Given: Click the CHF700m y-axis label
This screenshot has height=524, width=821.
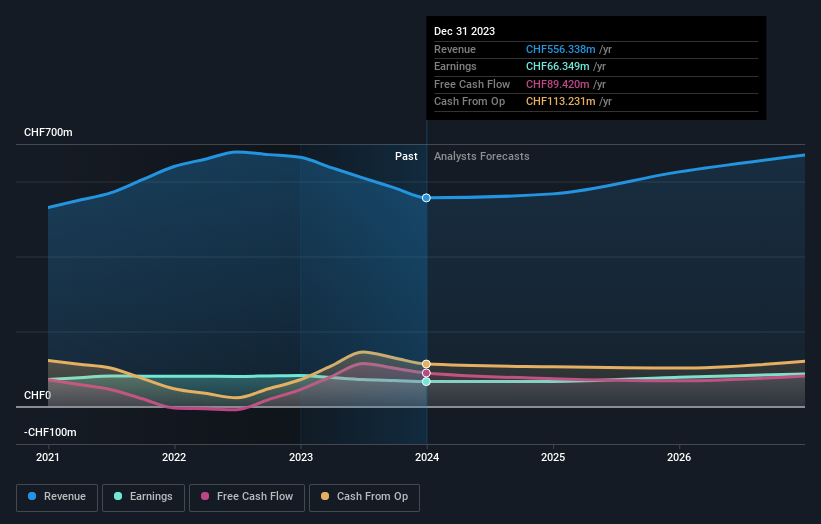Looking at the screenshot, I should point(48,132).
